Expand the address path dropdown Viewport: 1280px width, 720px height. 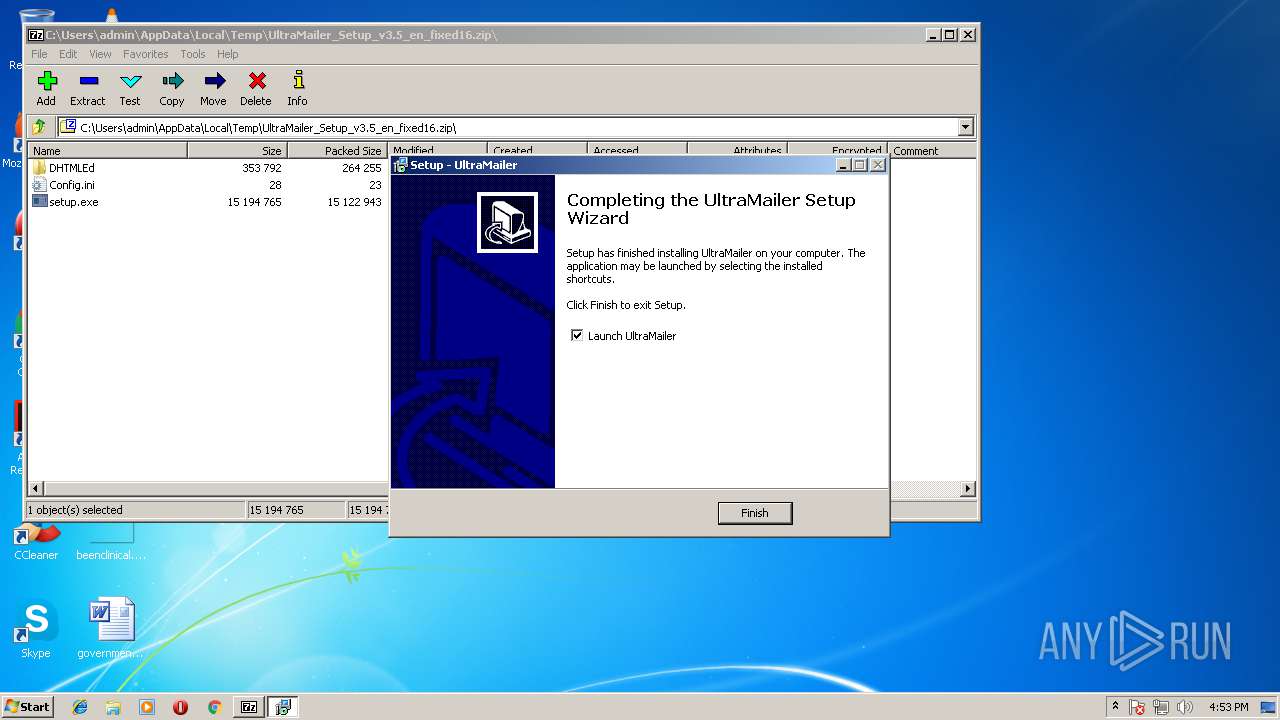coord(965,127)
